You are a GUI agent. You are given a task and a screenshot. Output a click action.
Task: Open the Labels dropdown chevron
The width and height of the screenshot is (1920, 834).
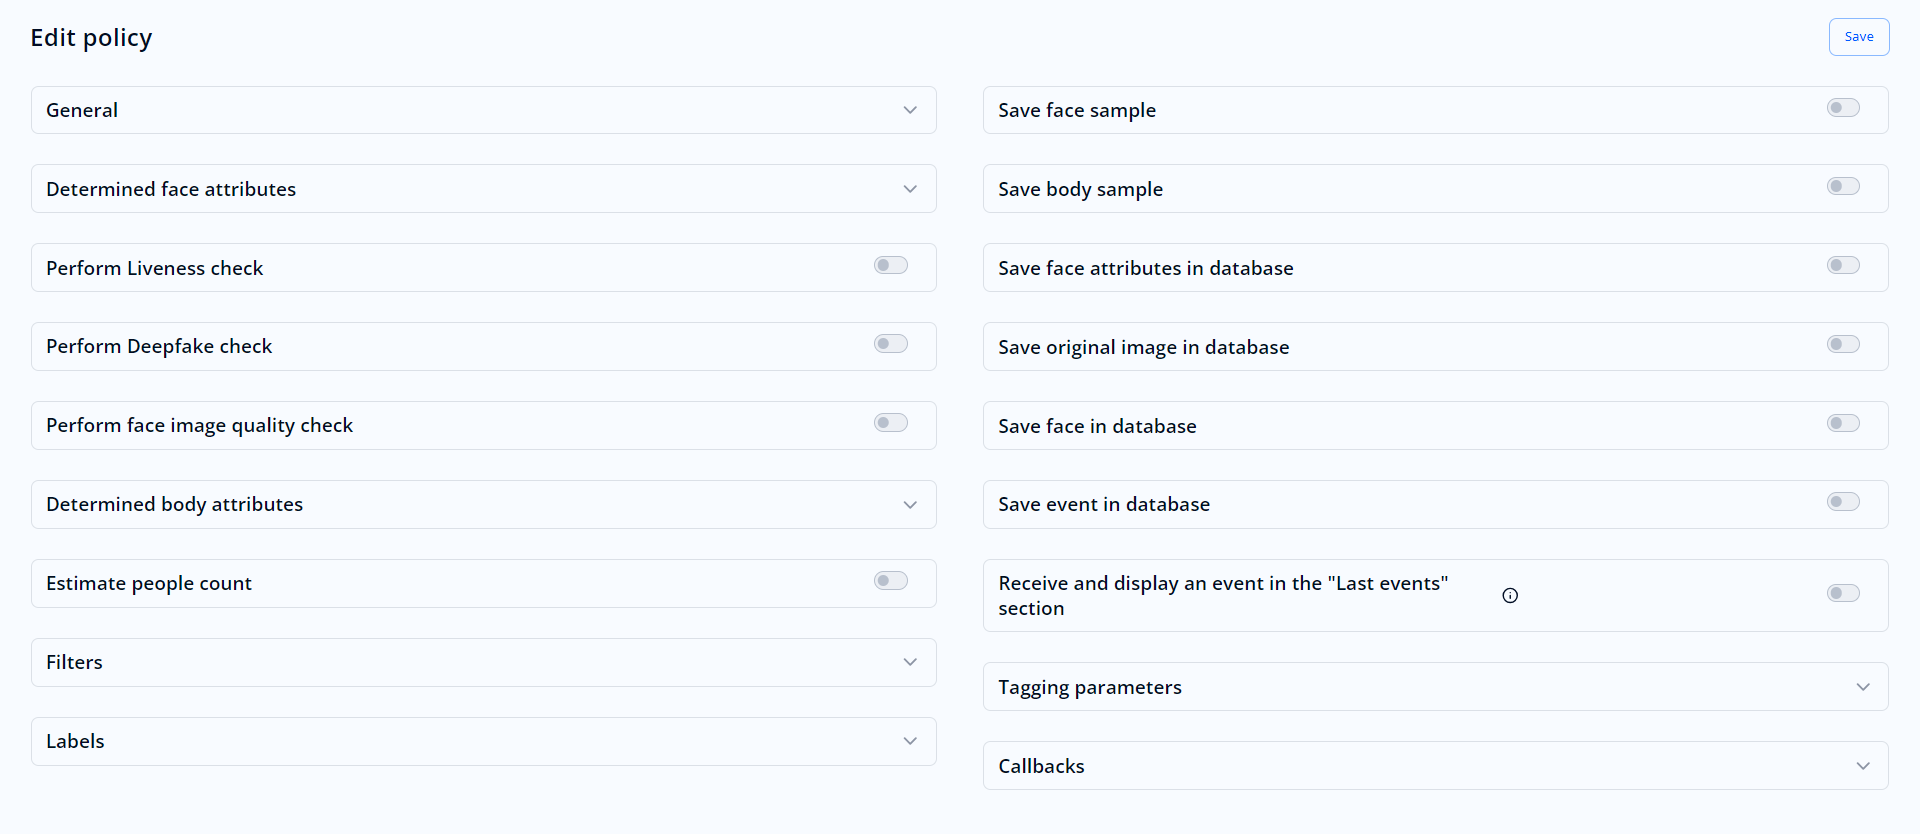coord(909,741)
